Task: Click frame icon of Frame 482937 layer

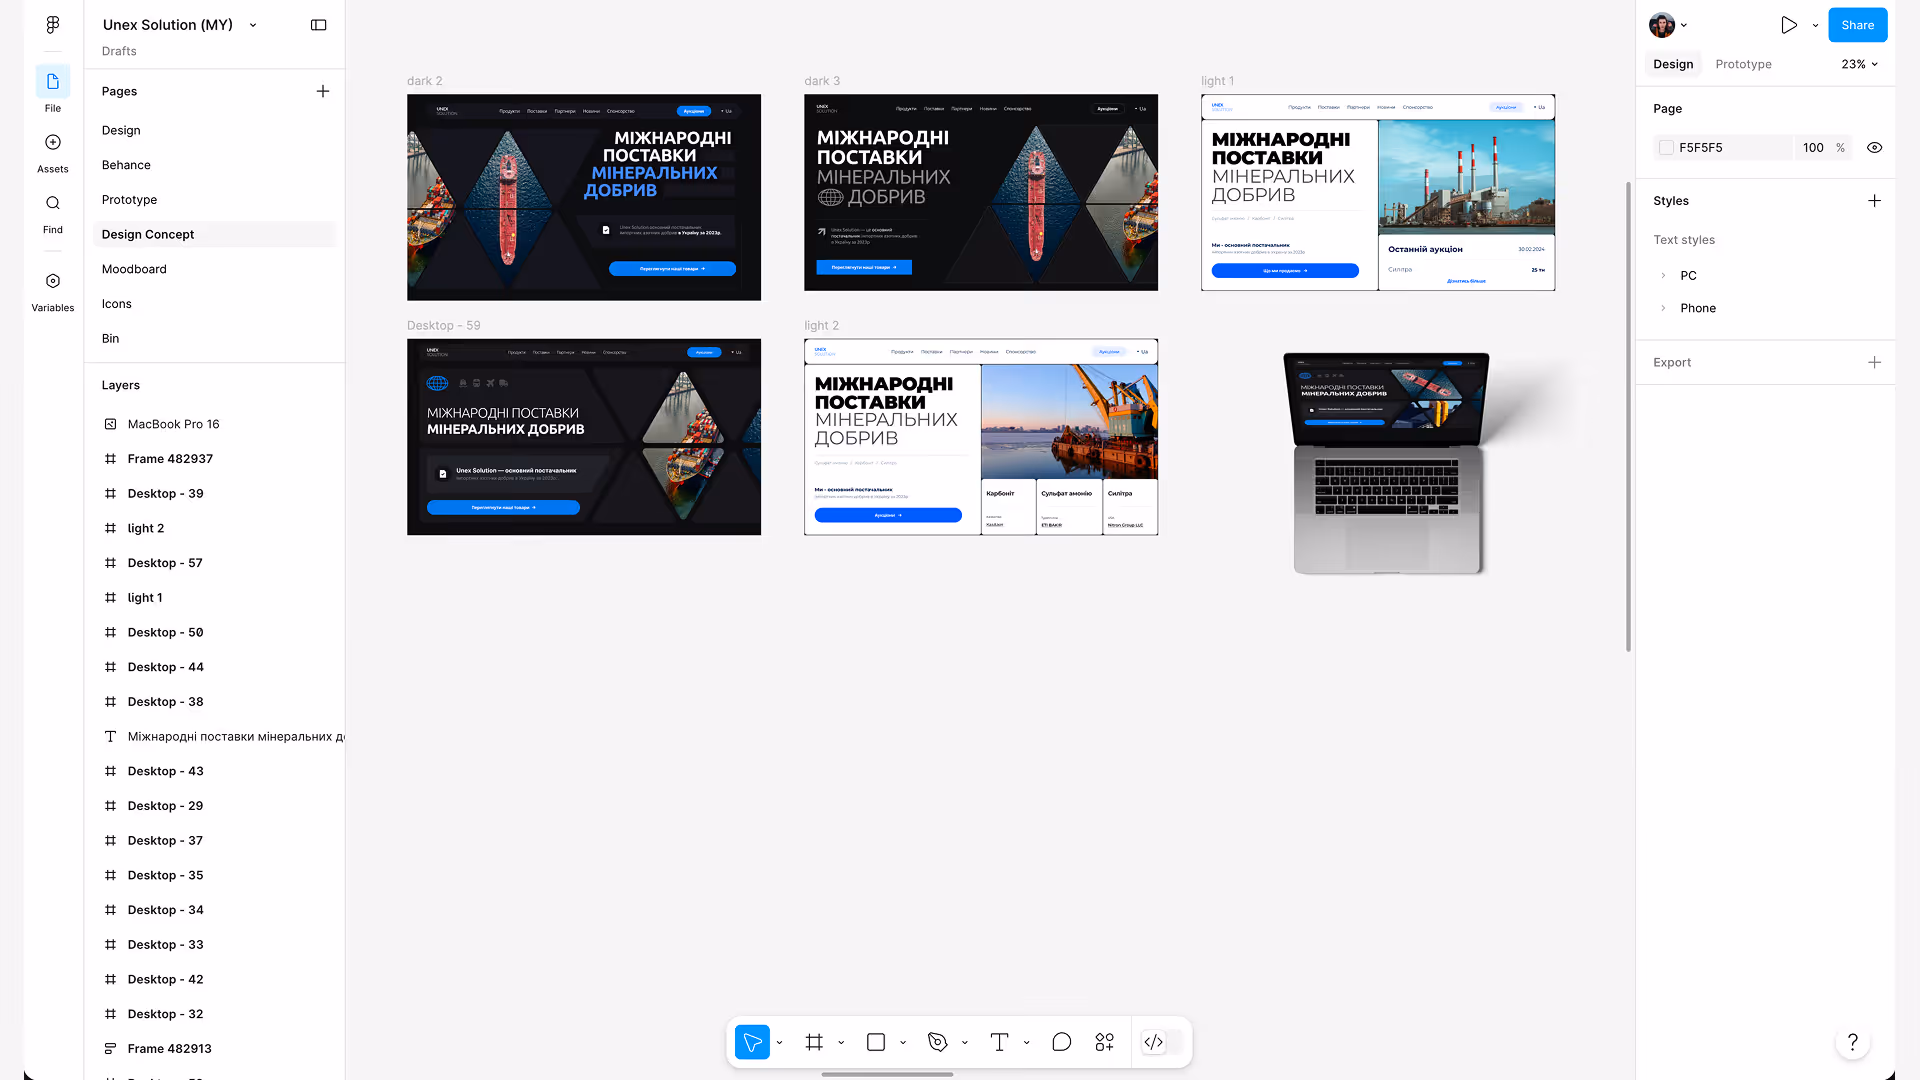Action: [x=110, y=459]
